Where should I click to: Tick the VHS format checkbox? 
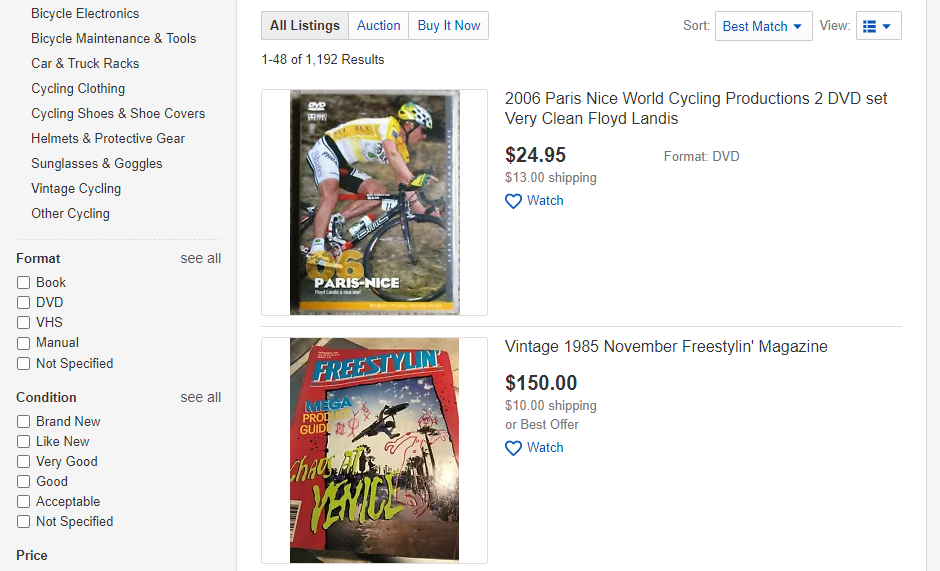coord(23,323)
